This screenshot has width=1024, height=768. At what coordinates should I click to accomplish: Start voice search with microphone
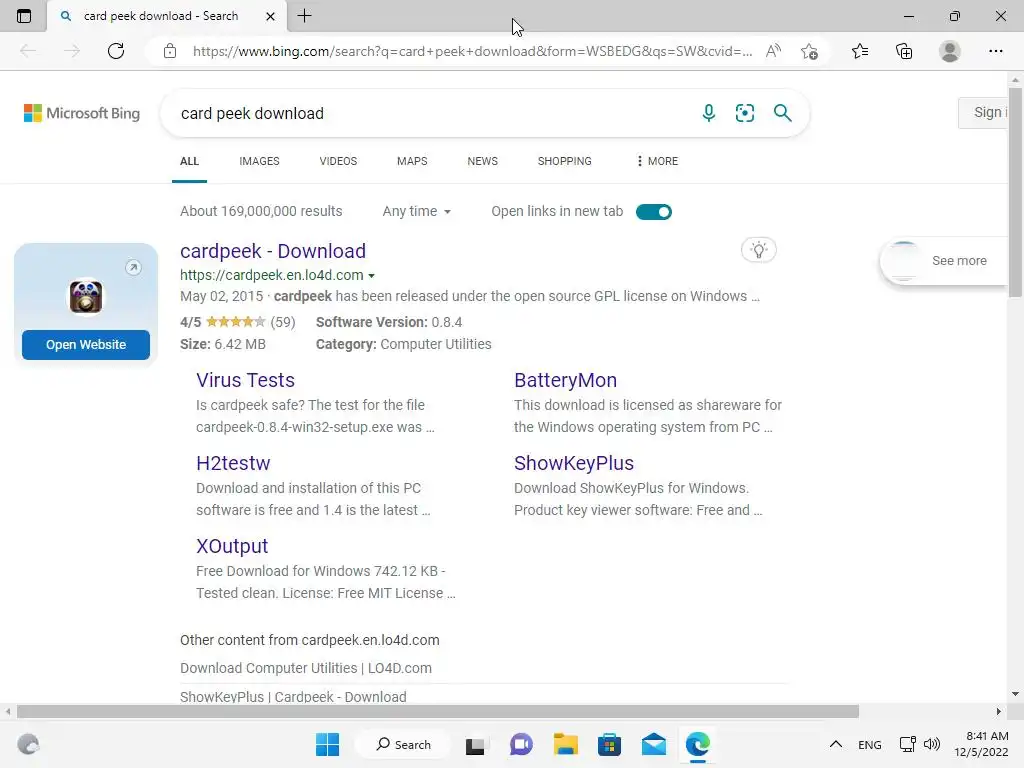coord(709,113)
